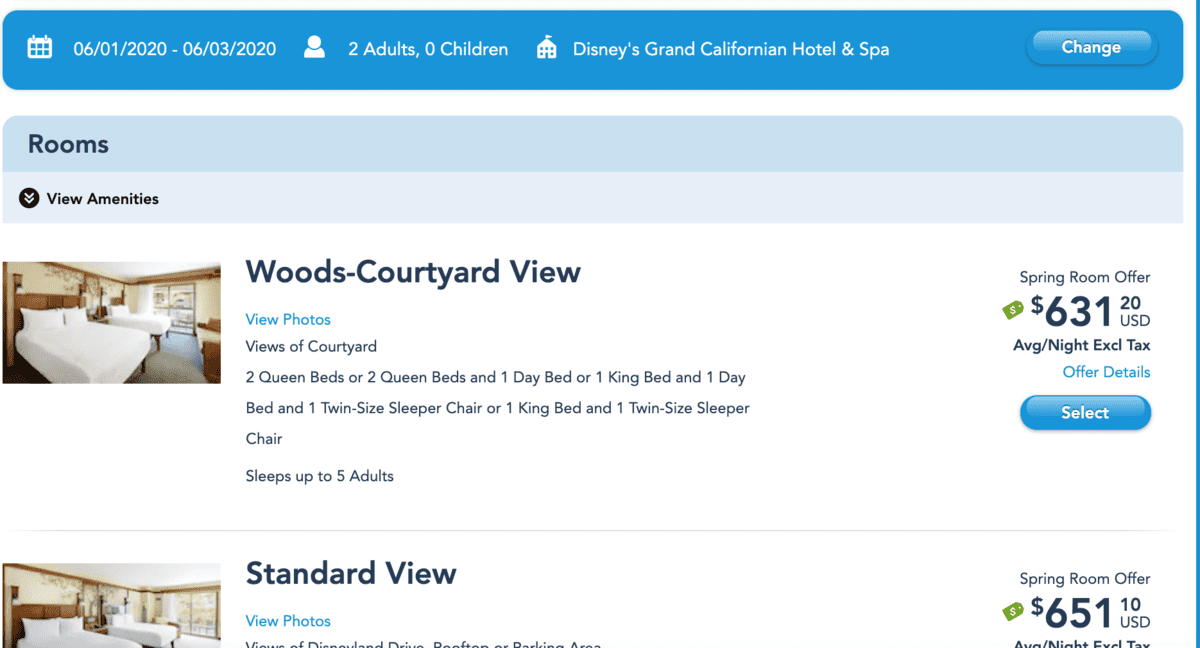
Task: Click the Rooms heading
Action: (x=68, y=144)
